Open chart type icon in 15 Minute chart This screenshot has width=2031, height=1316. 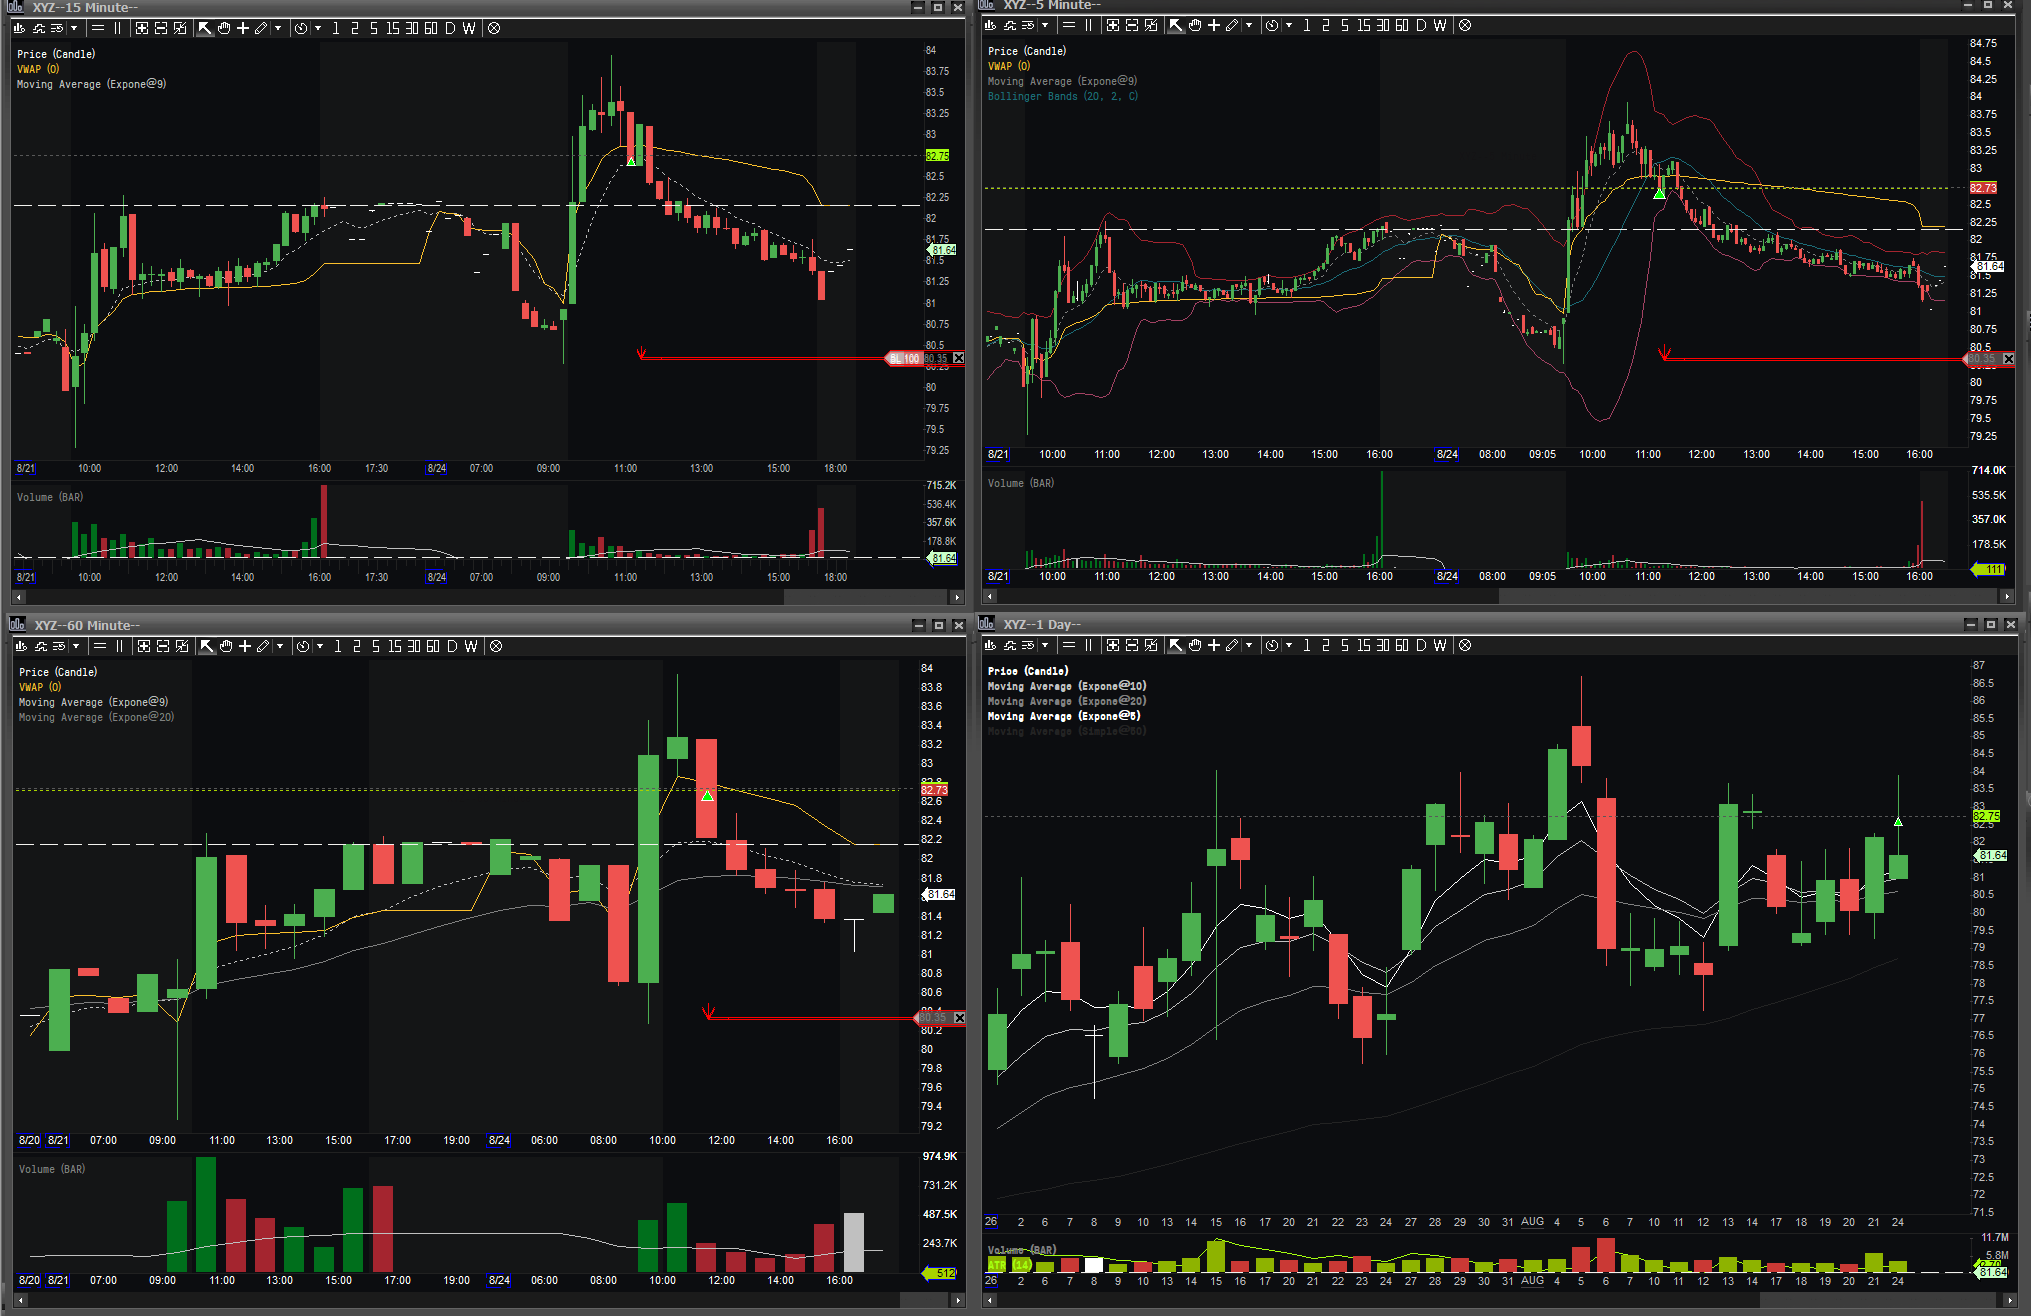click(x=20, y=28)
